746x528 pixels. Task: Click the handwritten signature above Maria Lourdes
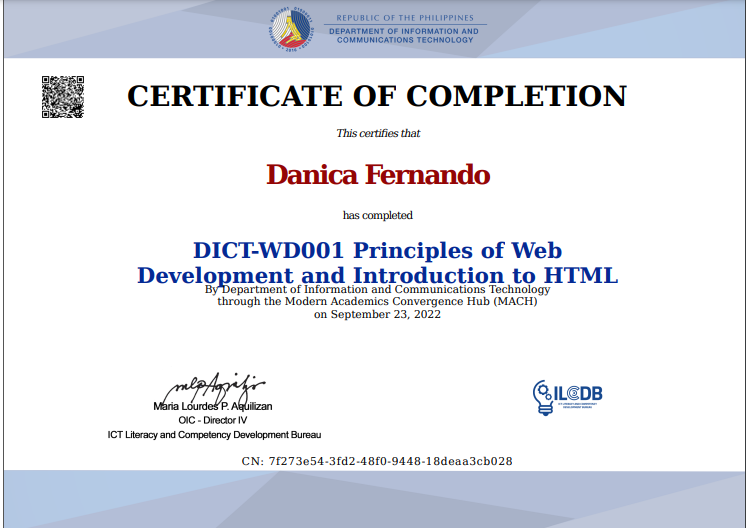pyautogui.click(x=215, y=387)
